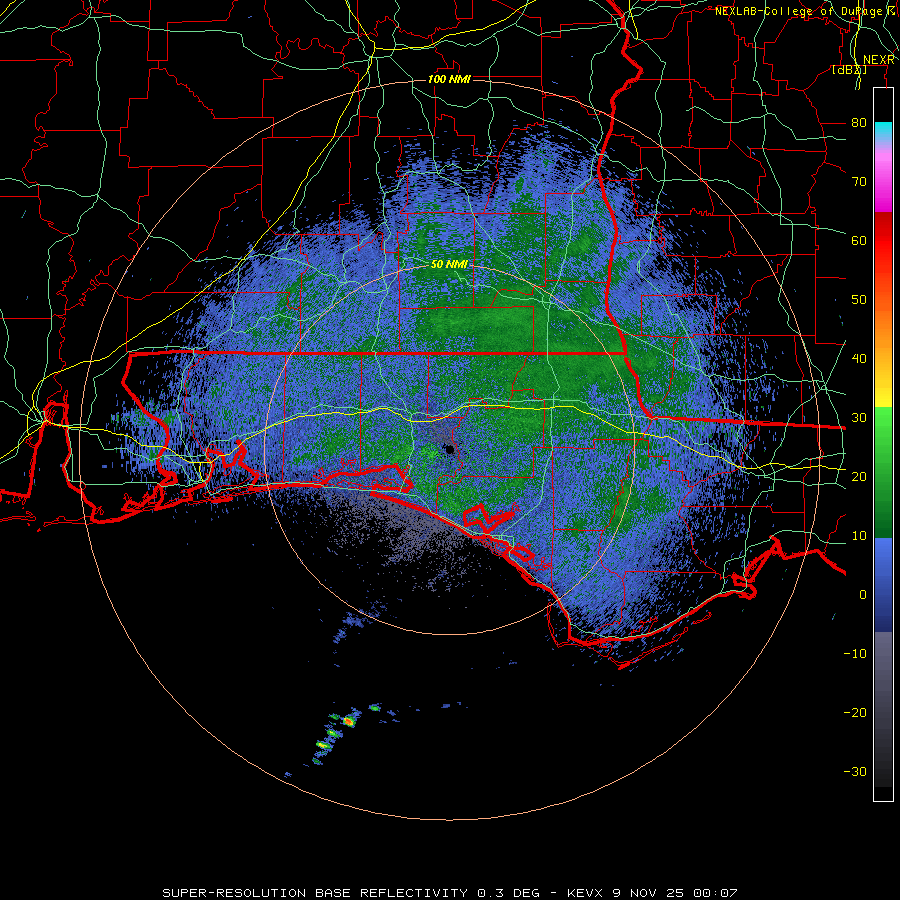Click the green segment of the color bar

pyautogui.click(x=883, y=472)
